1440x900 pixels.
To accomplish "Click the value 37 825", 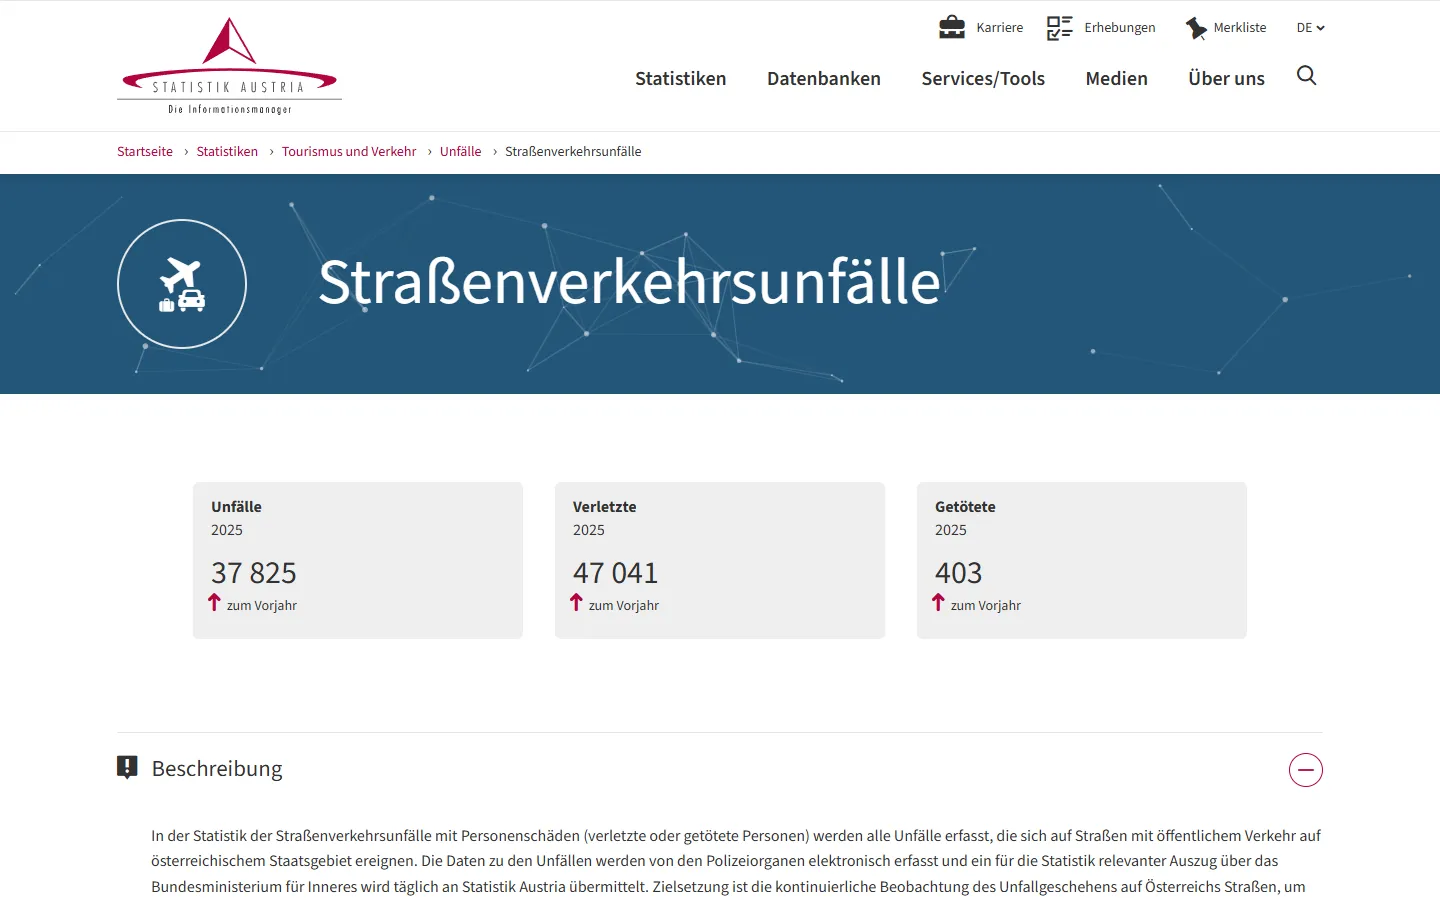I will (x=254, y=573).
